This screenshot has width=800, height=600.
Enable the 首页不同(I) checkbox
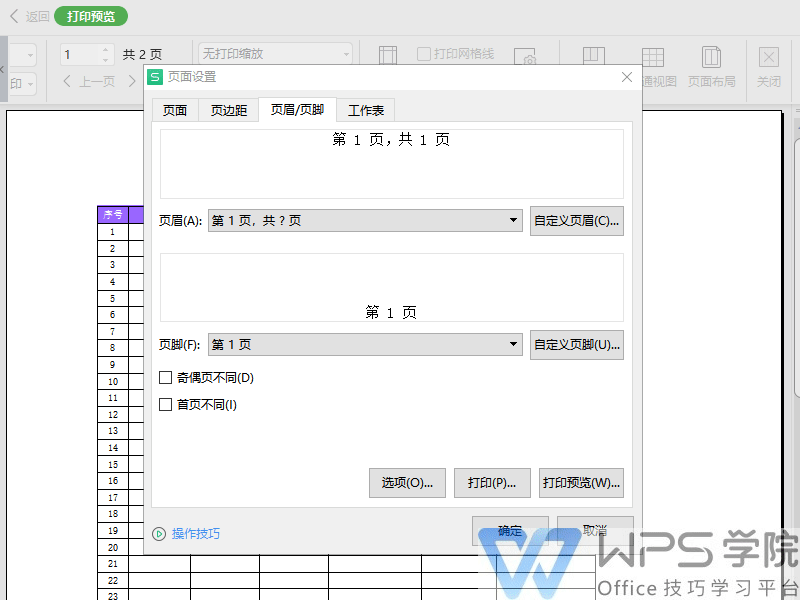click(165, 405)
